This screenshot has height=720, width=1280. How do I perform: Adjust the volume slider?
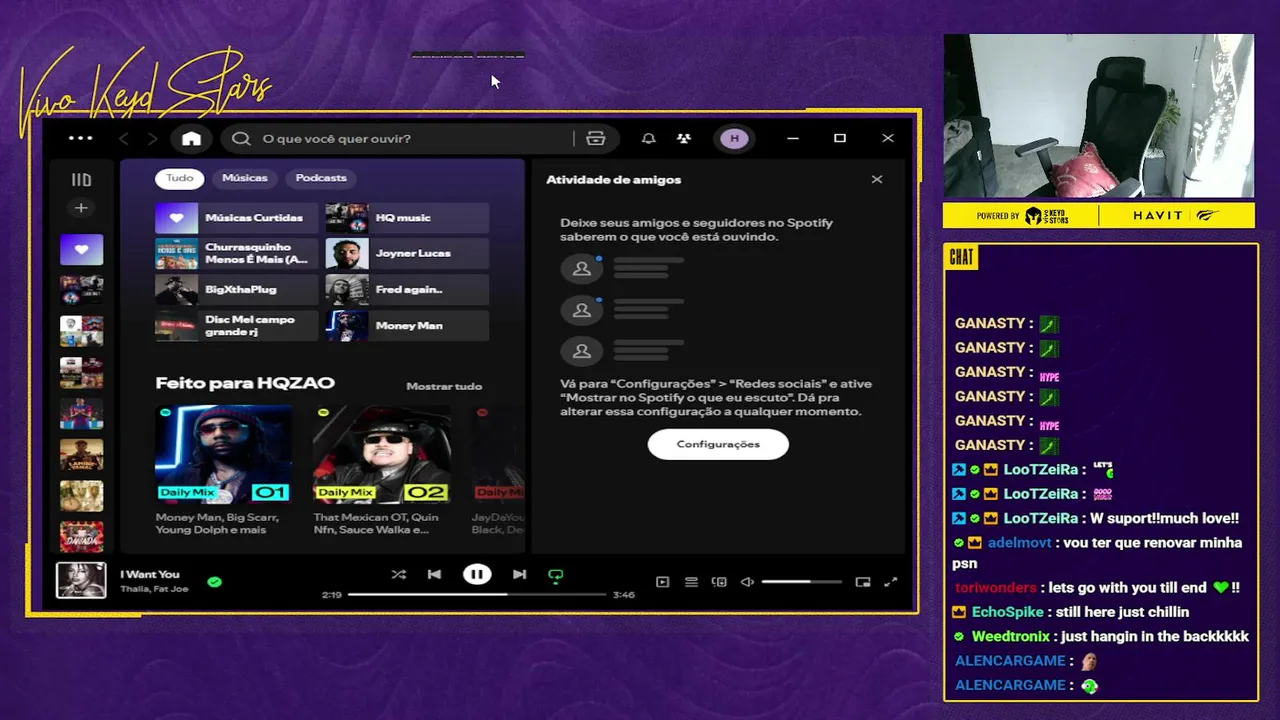coord(801,582)
